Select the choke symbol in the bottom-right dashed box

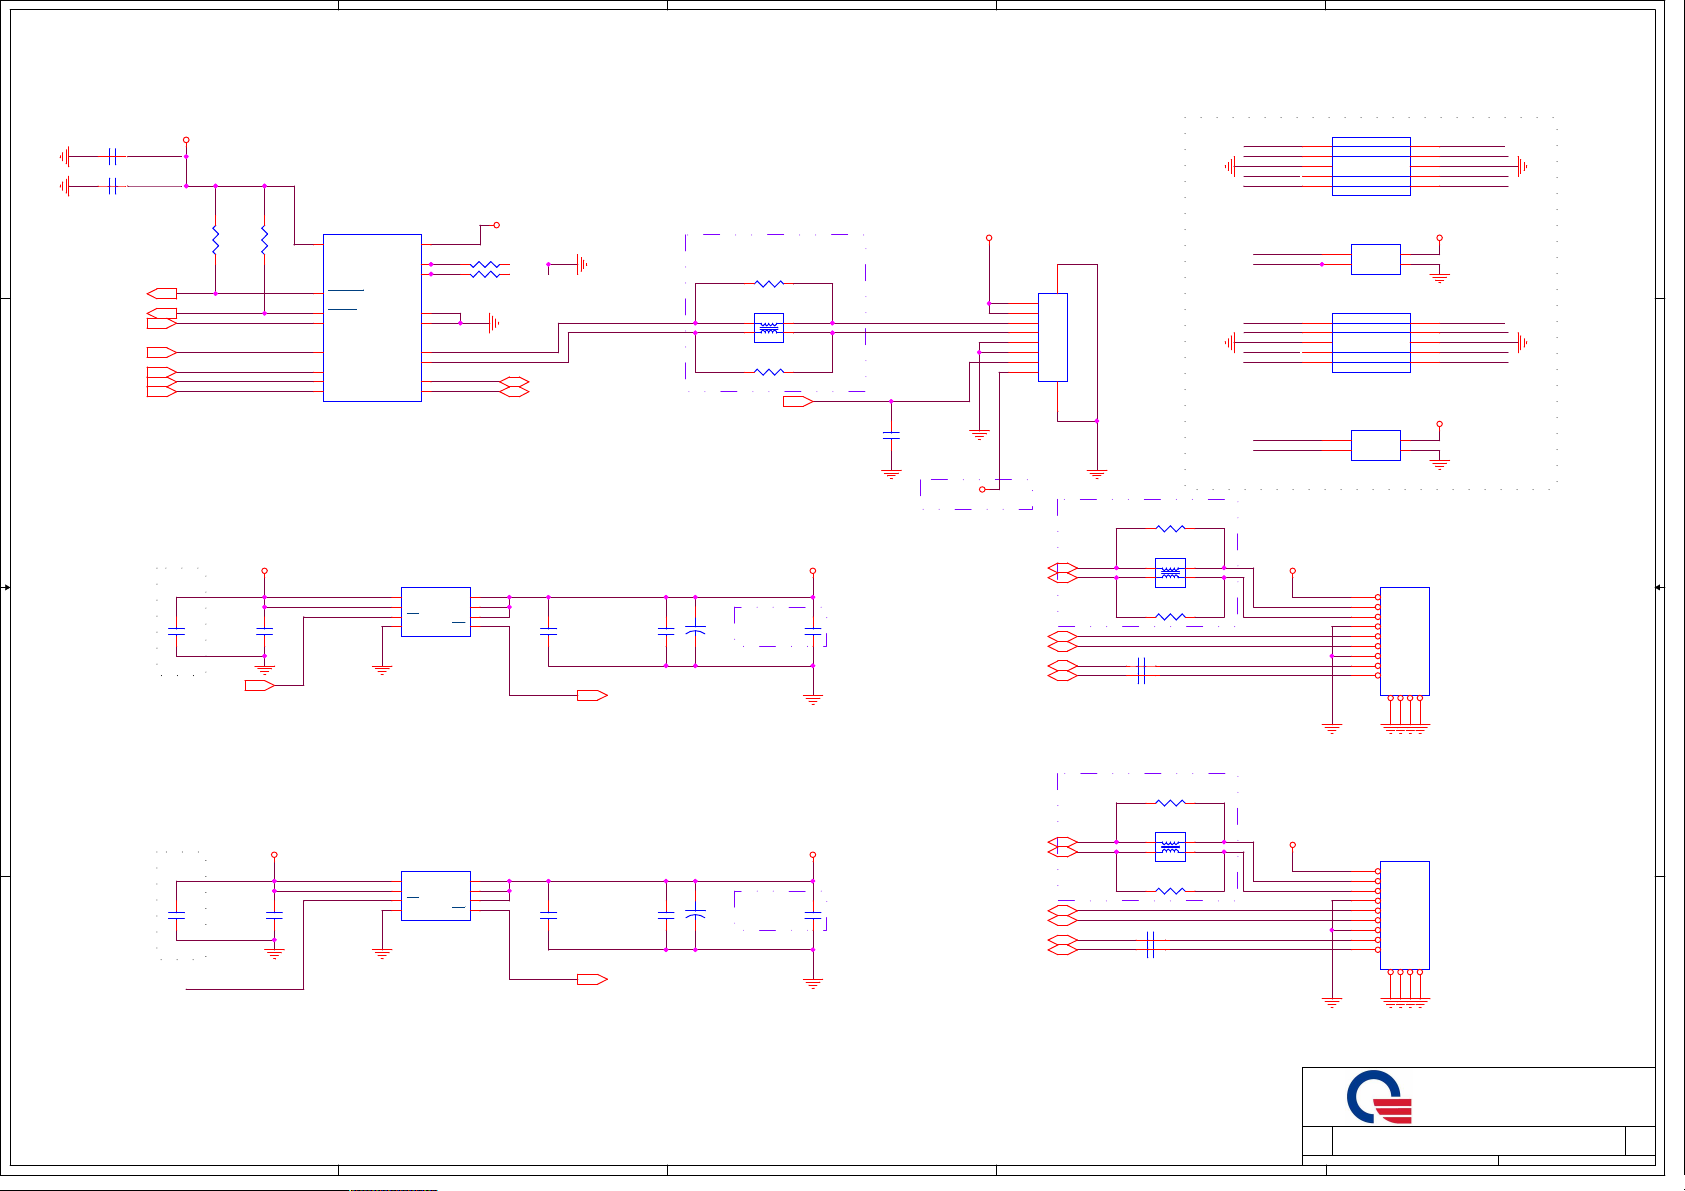1170,847
